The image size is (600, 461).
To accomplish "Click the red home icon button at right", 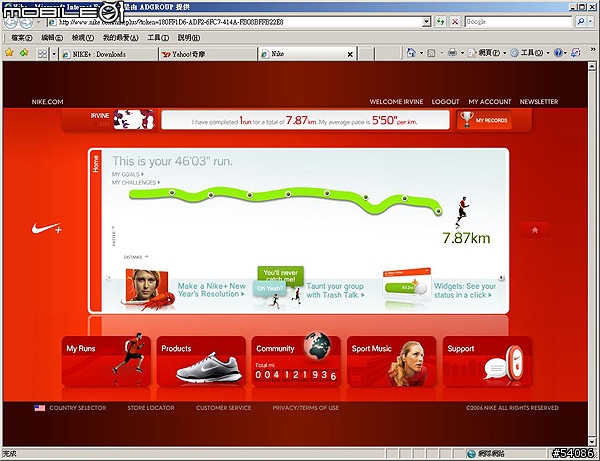I will (x=535, y=230).
